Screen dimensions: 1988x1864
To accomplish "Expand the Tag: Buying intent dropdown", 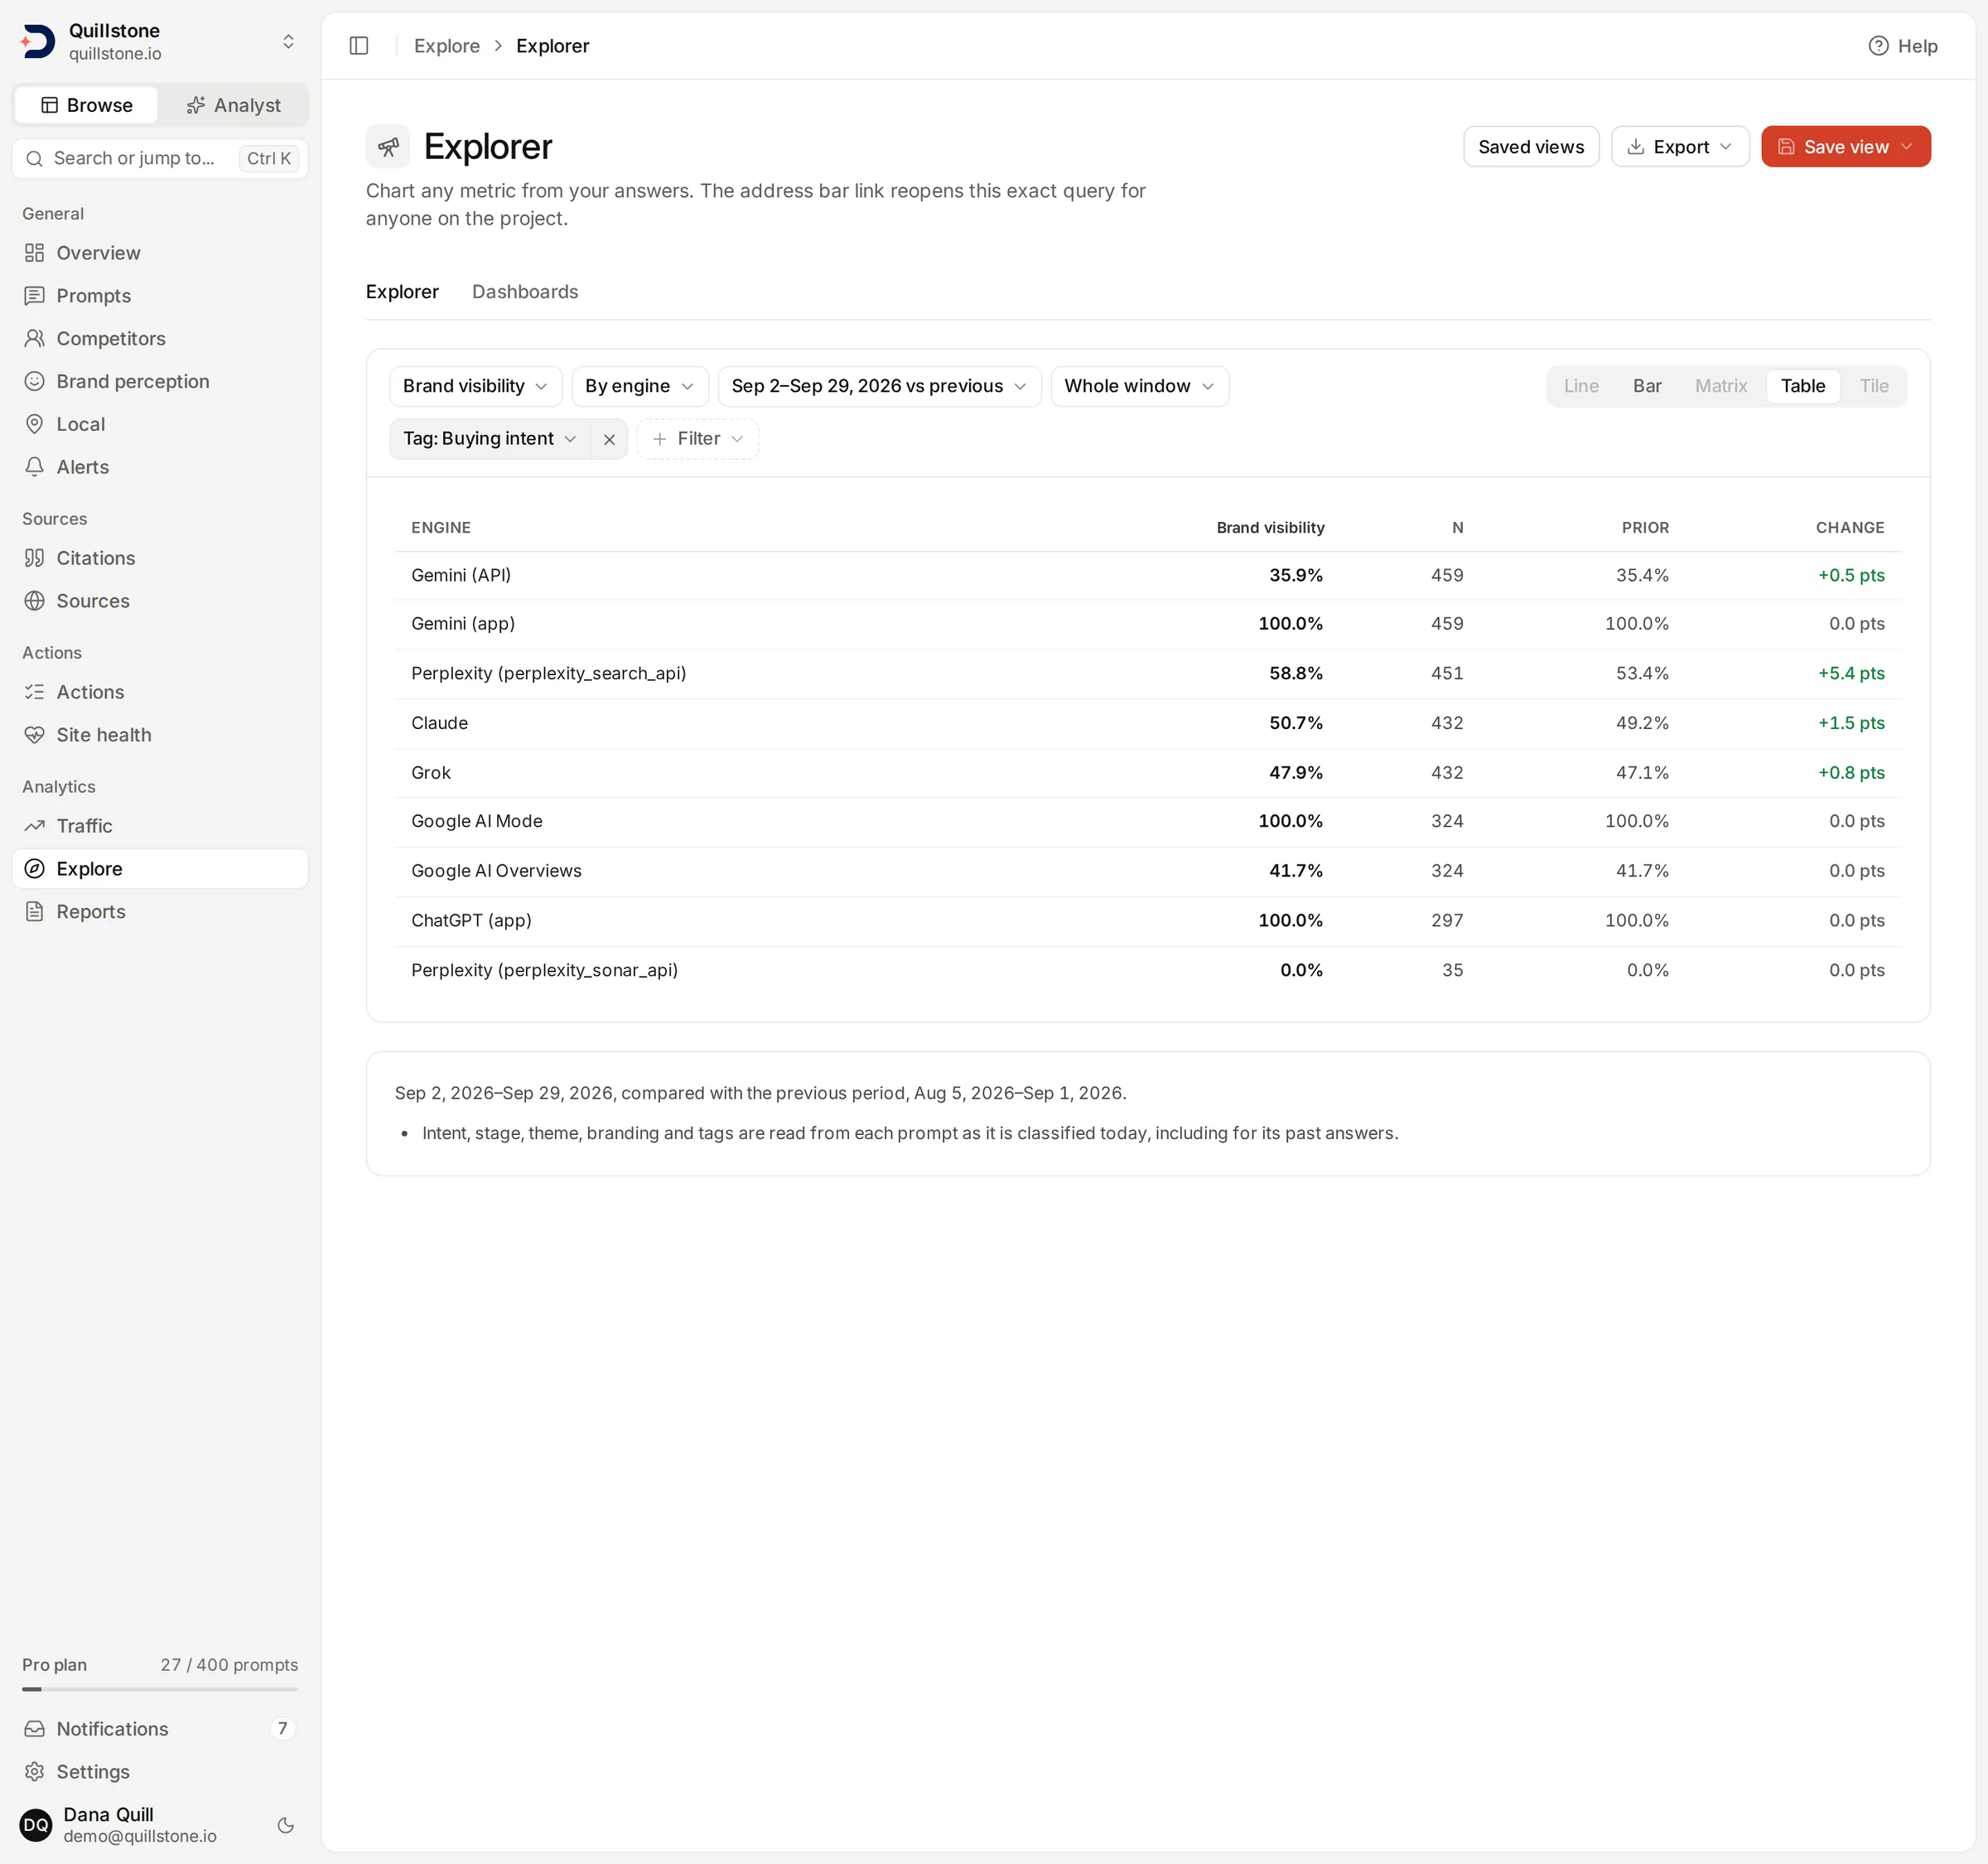I will (490, 440).
